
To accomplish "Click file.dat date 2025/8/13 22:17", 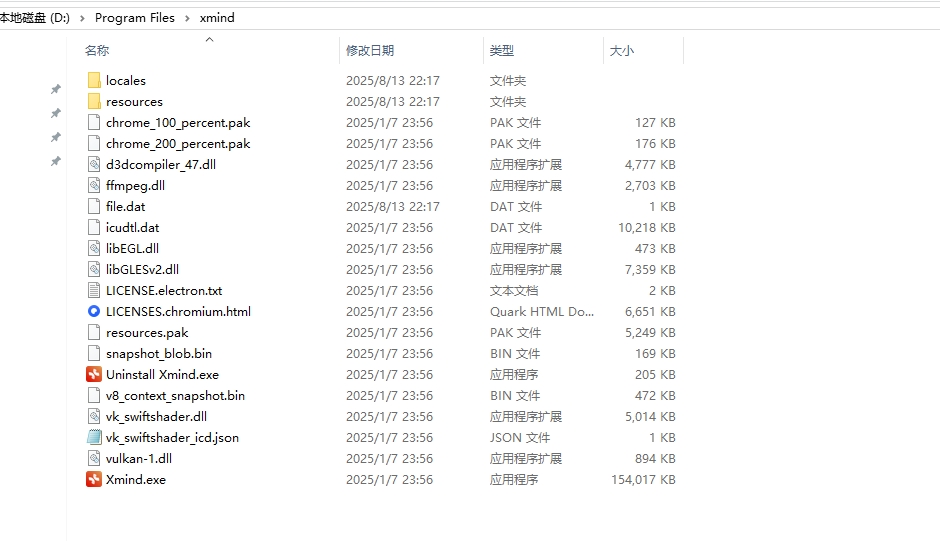I will [x=393, y=206].
